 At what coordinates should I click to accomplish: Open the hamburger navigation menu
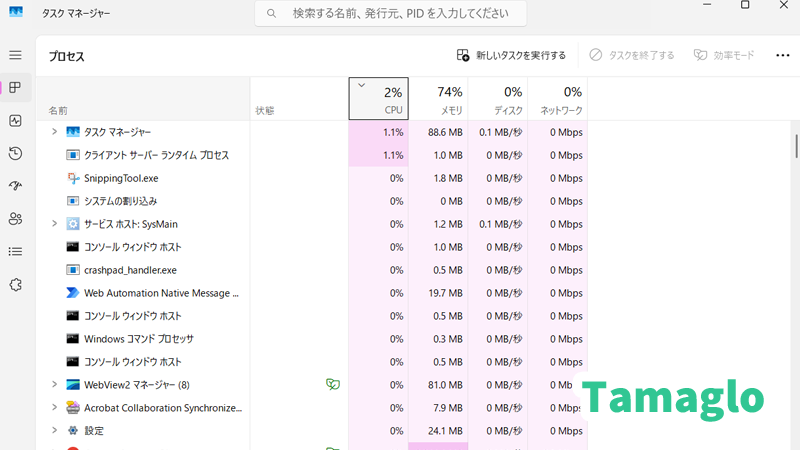pos(15,55)
